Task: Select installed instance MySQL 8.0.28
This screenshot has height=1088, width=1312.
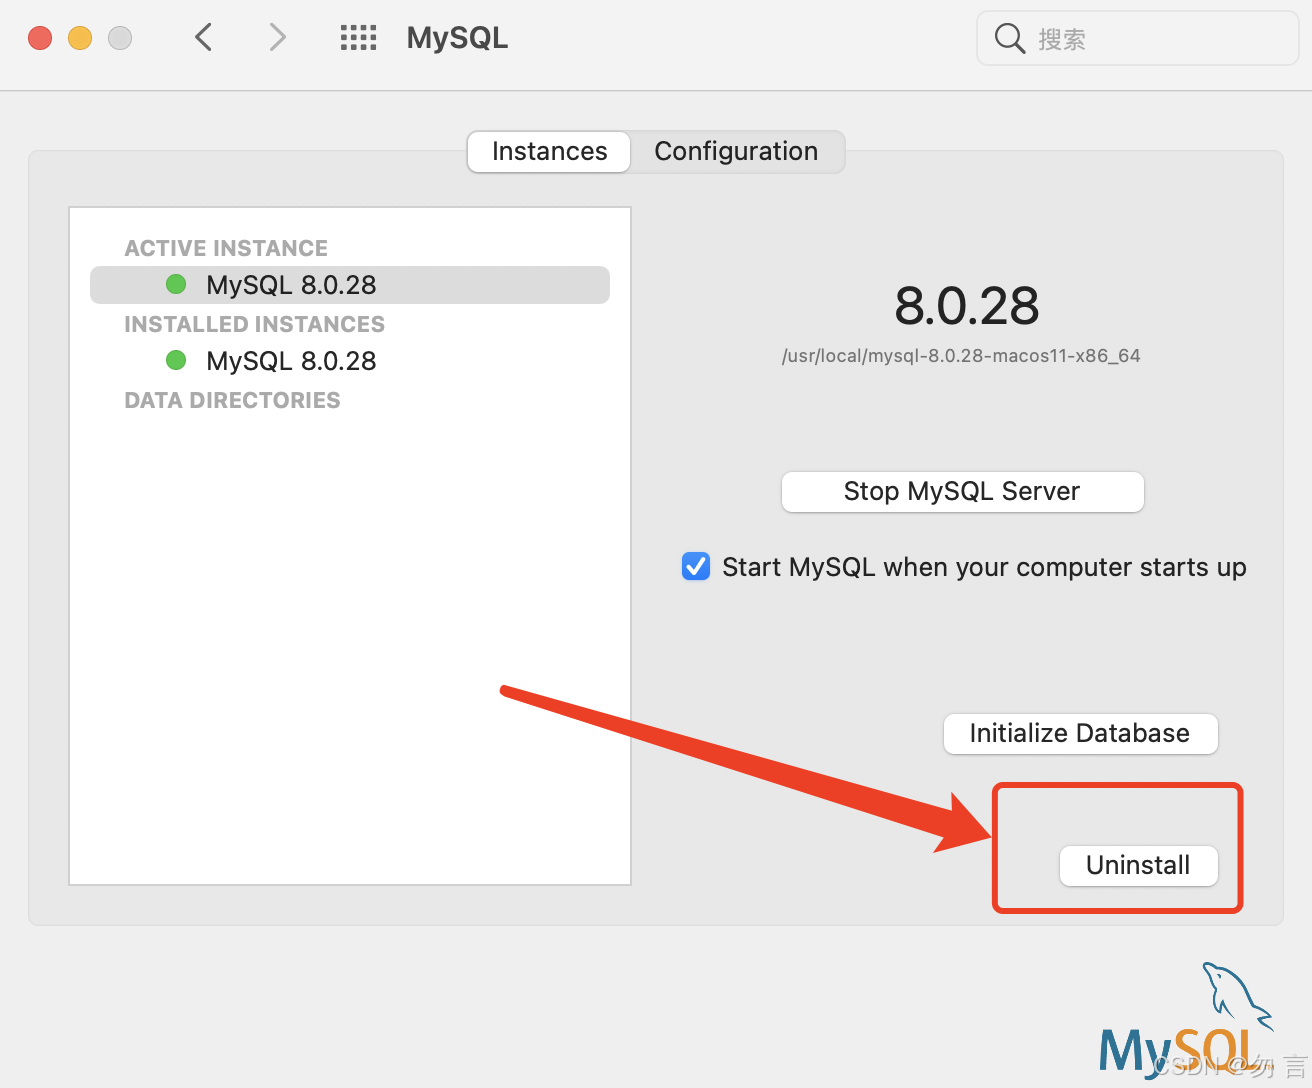Action: [350, 361]
